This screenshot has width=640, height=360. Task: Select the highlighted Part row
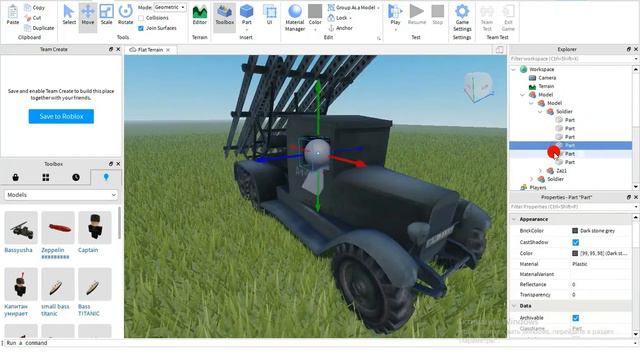coord(570,145)
